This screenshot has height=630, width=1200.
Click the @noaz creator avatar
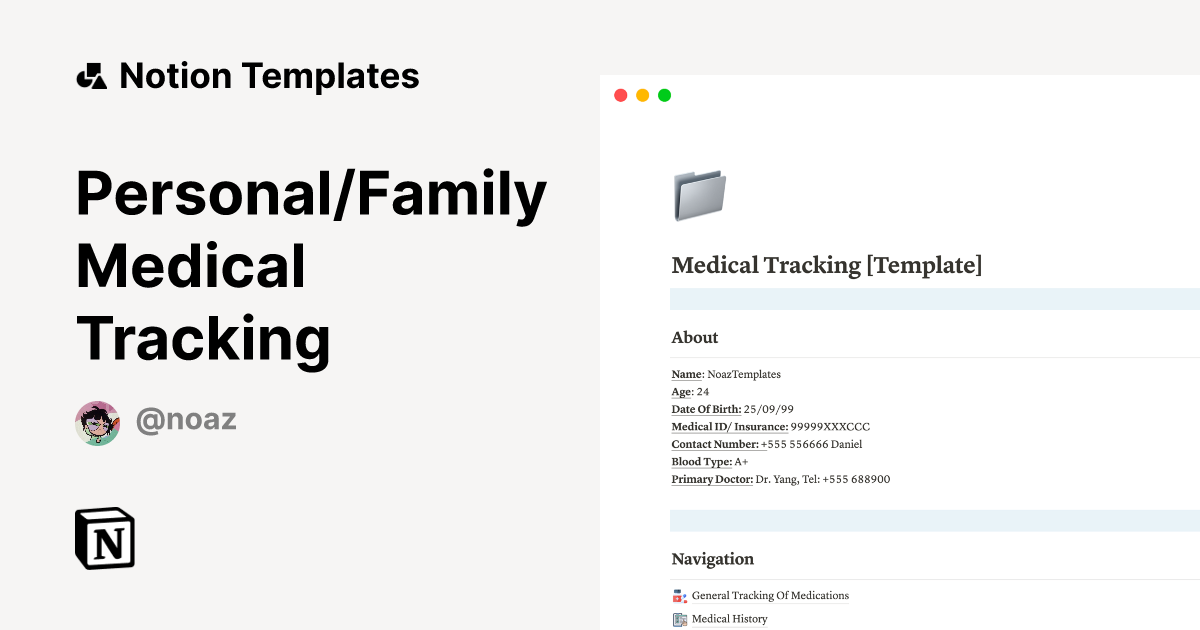(x=97, y=421)
